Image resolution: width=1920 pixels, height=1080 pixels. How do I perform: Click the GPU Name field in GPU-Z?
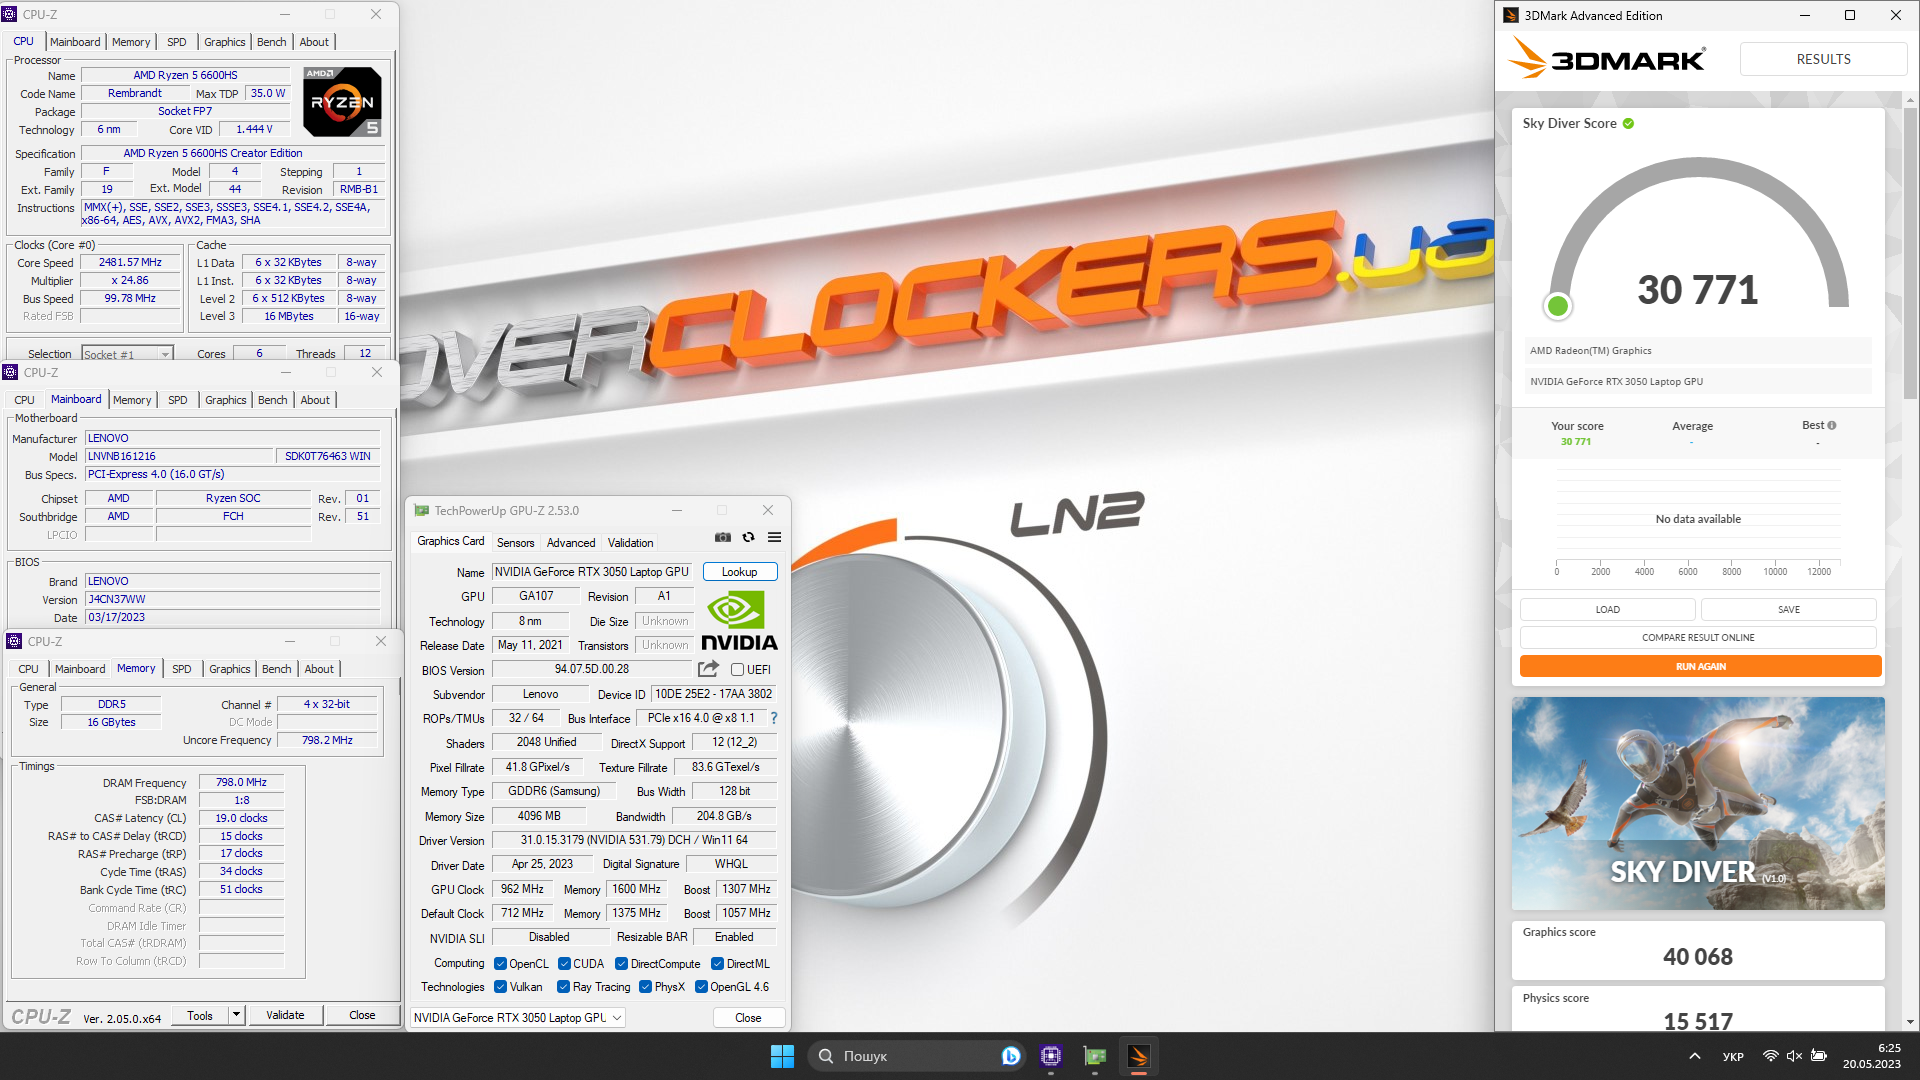click(592, 572)
